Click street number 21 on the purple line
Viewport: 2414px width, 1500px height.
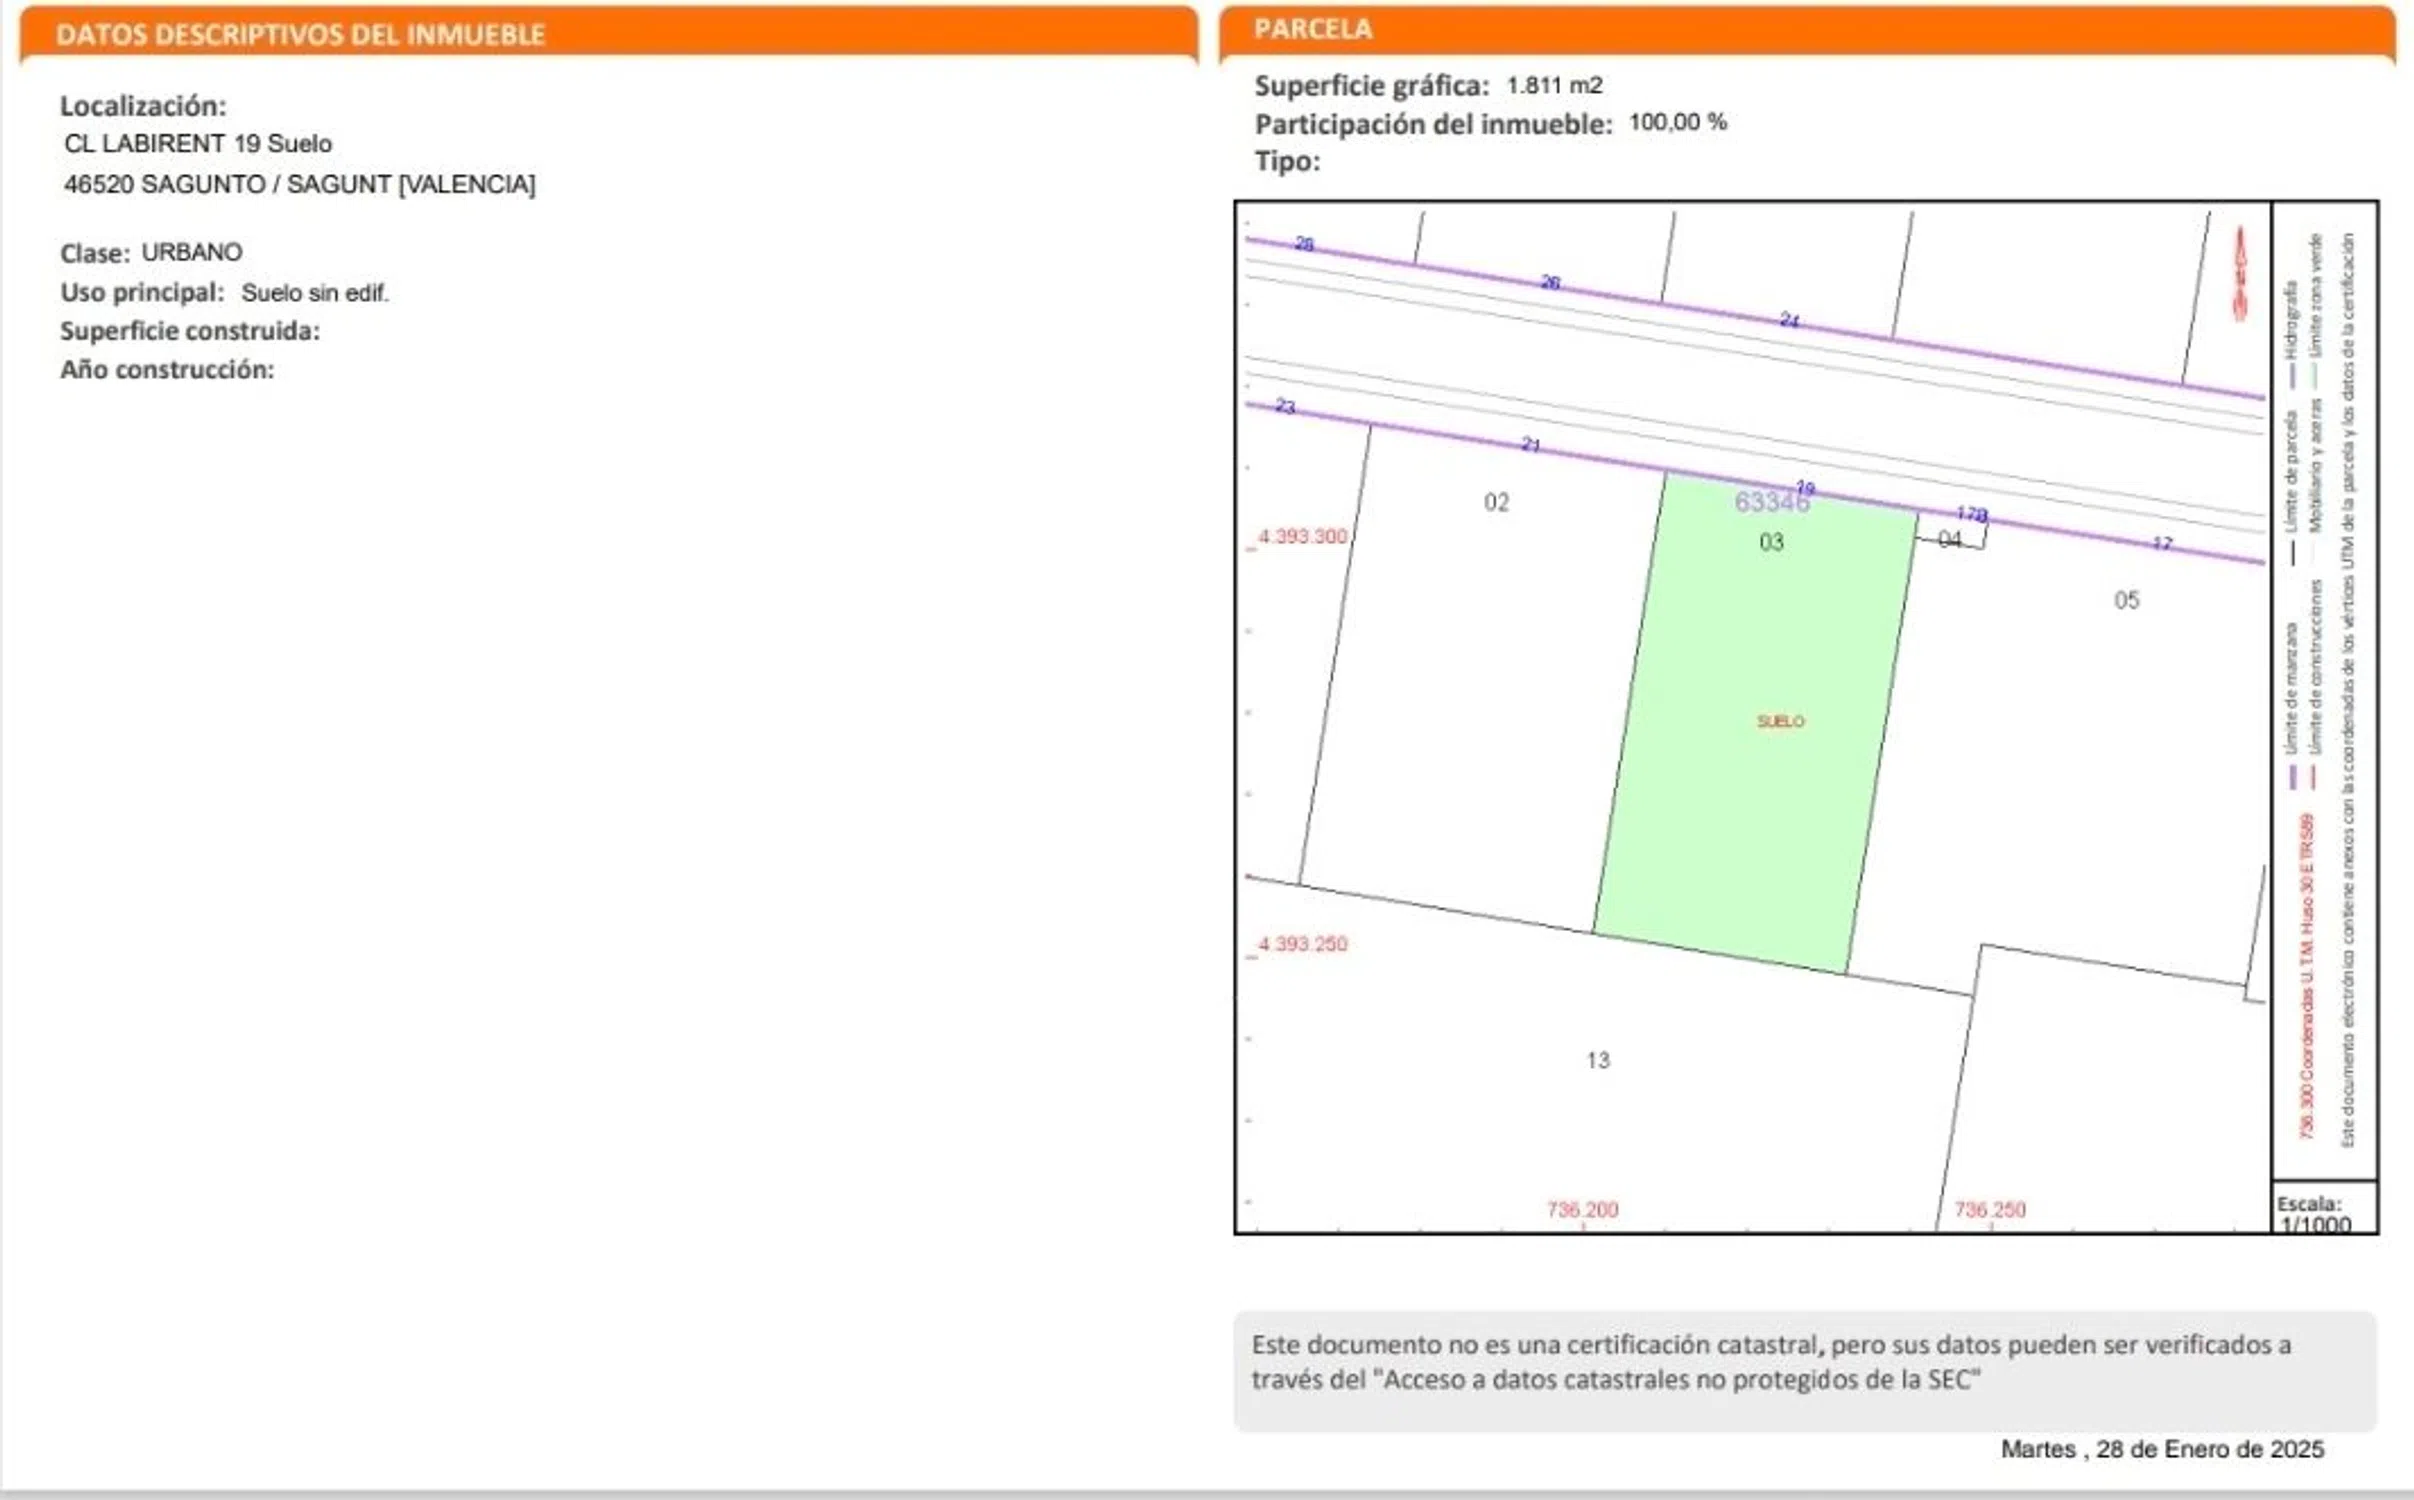pos(1530,444)
